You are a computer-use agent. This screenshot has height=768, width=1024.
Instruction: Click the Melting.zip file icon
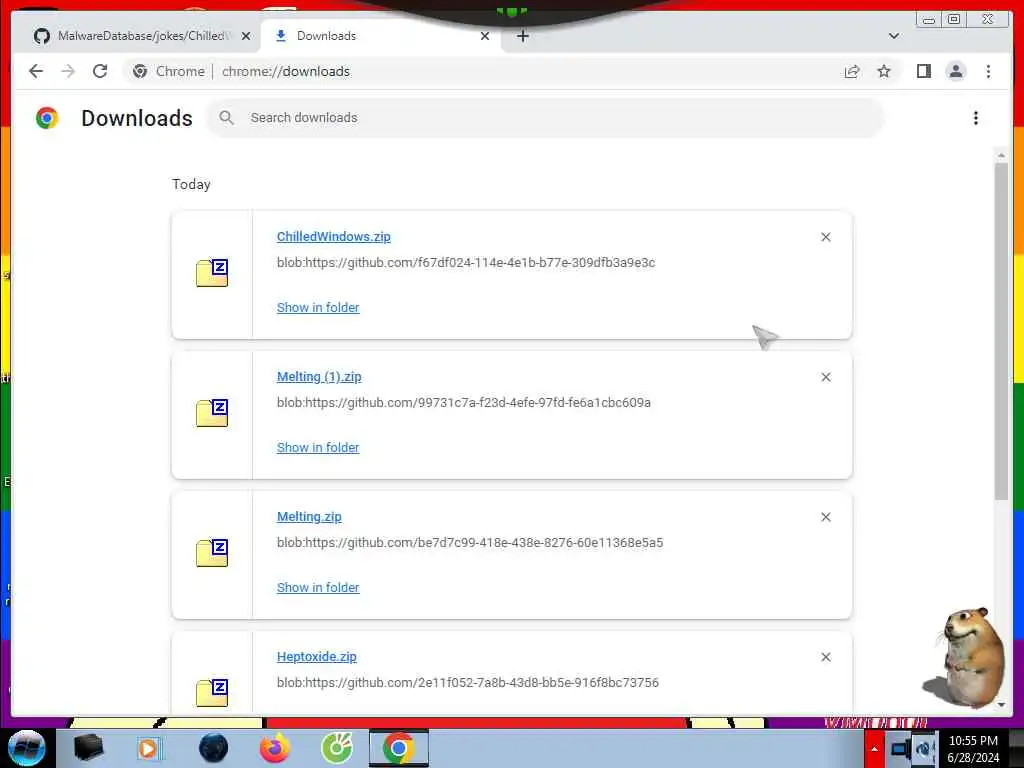tap(212, 552)
